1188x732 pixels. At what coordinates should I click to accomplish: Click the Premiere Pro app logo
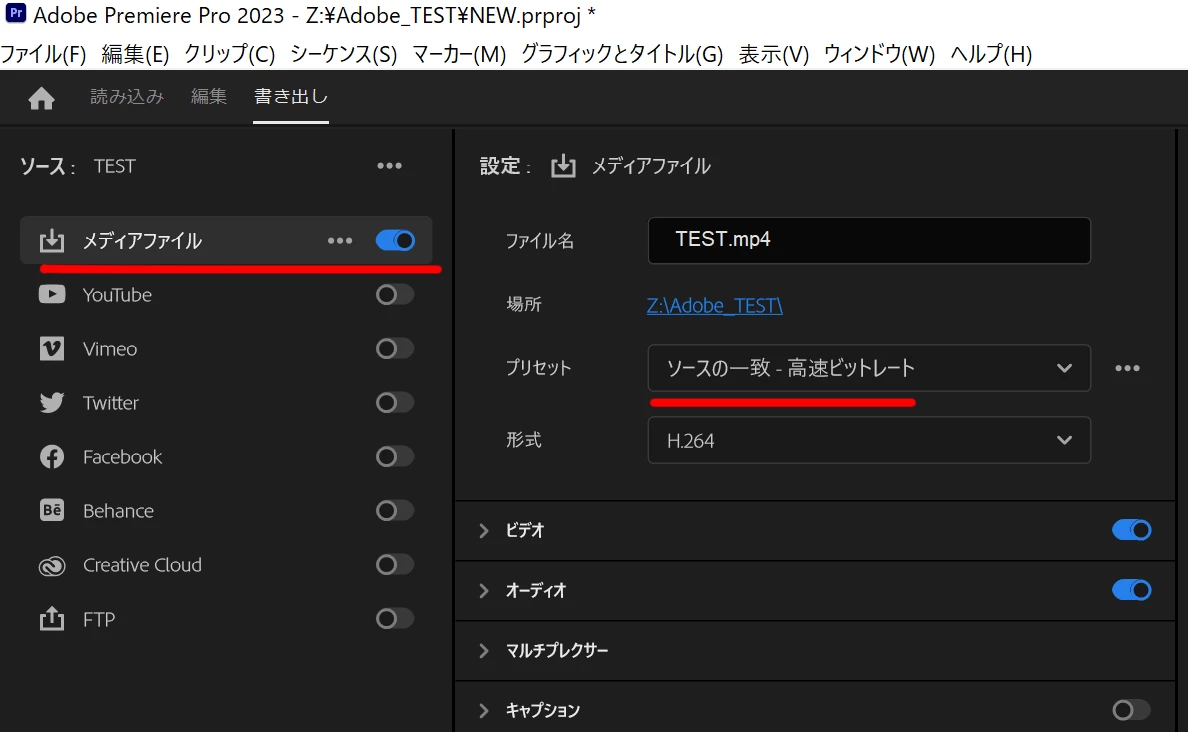pyautogui.click(x=15, y=14)
